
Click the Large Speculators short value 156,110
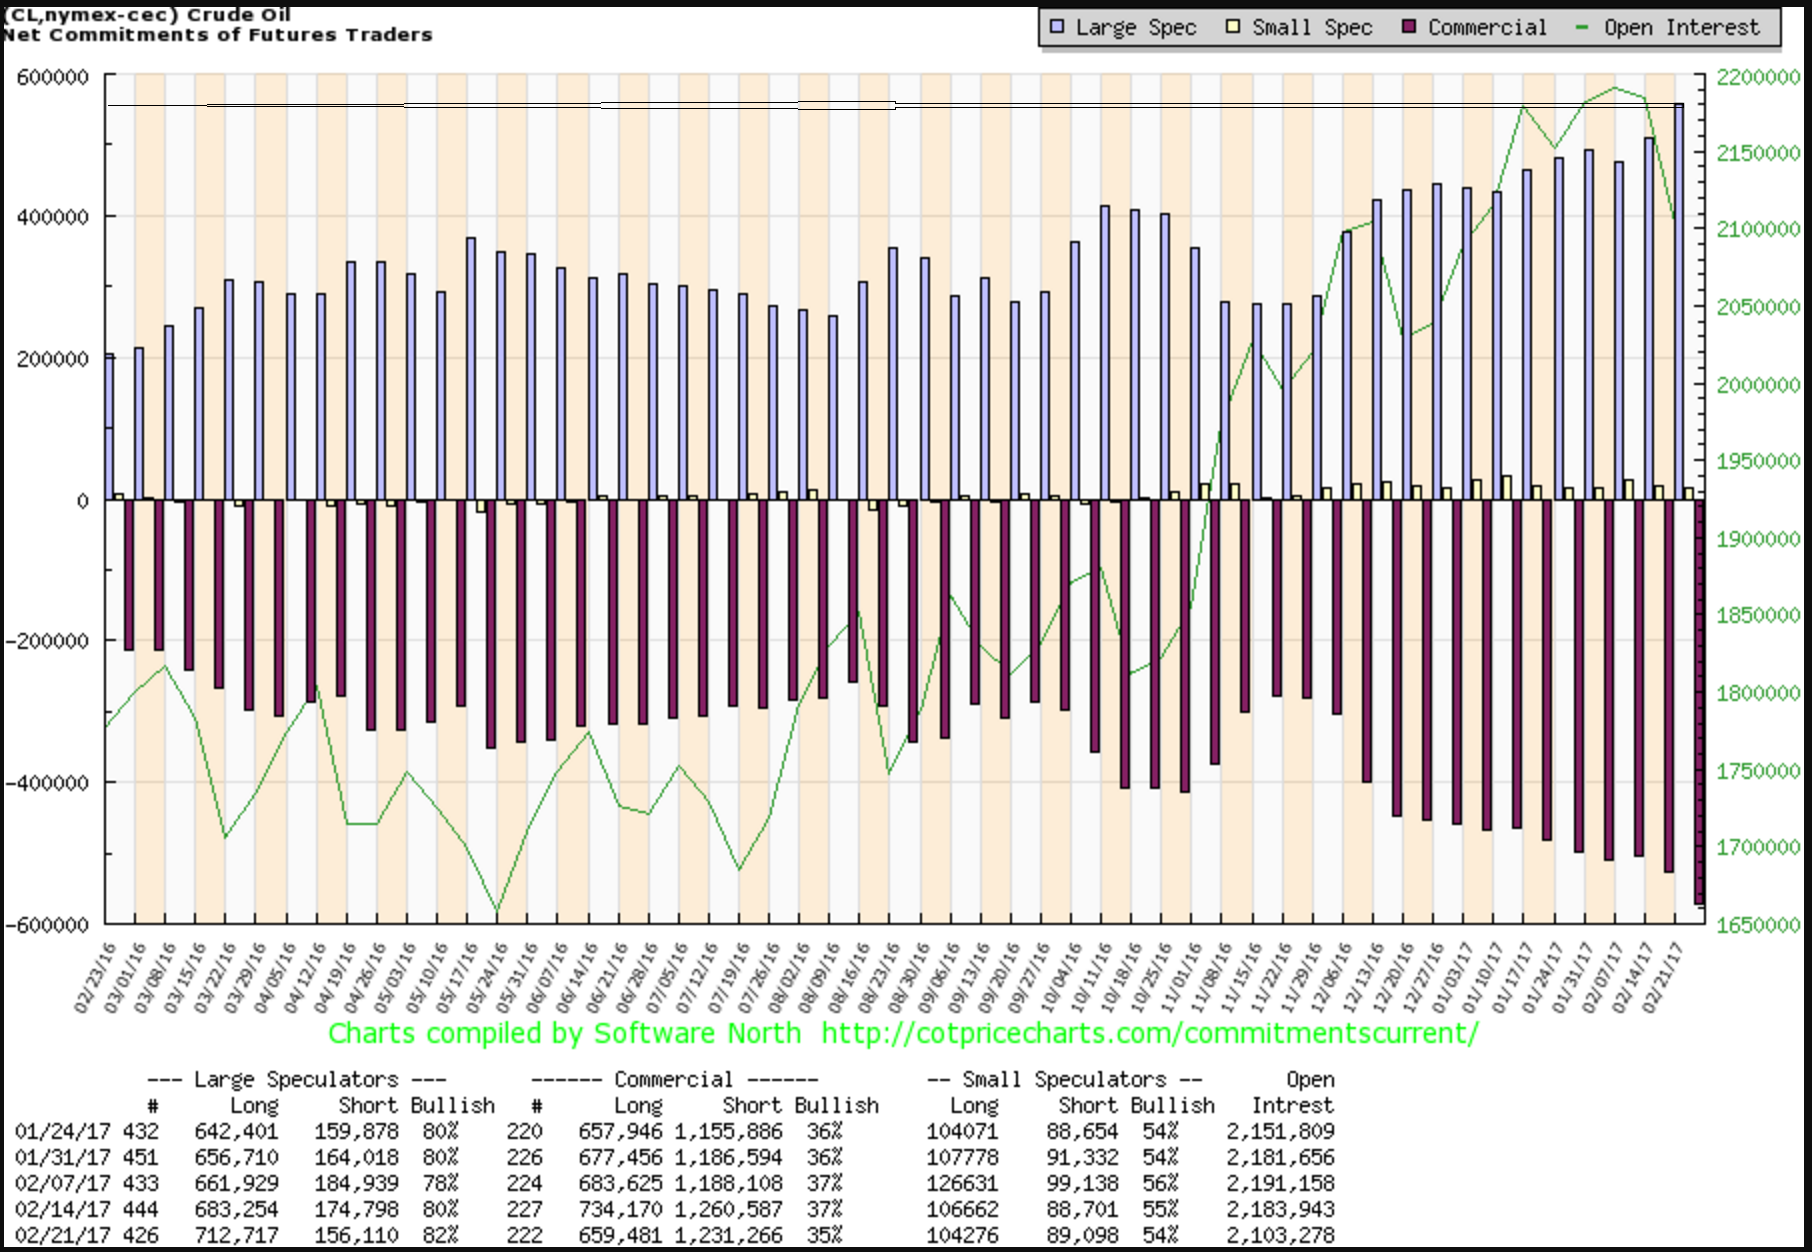click(357, 1236)
